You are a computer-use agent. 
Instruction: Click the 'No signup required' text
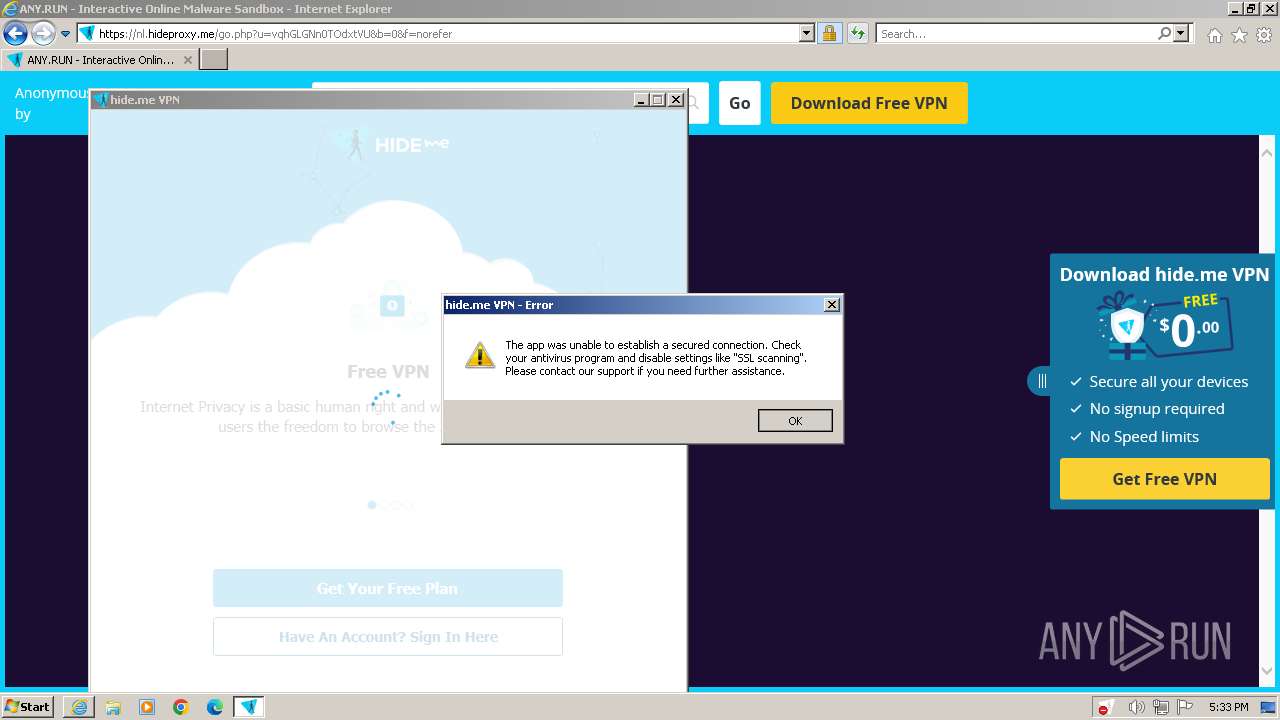click(x=1157, y=409)
